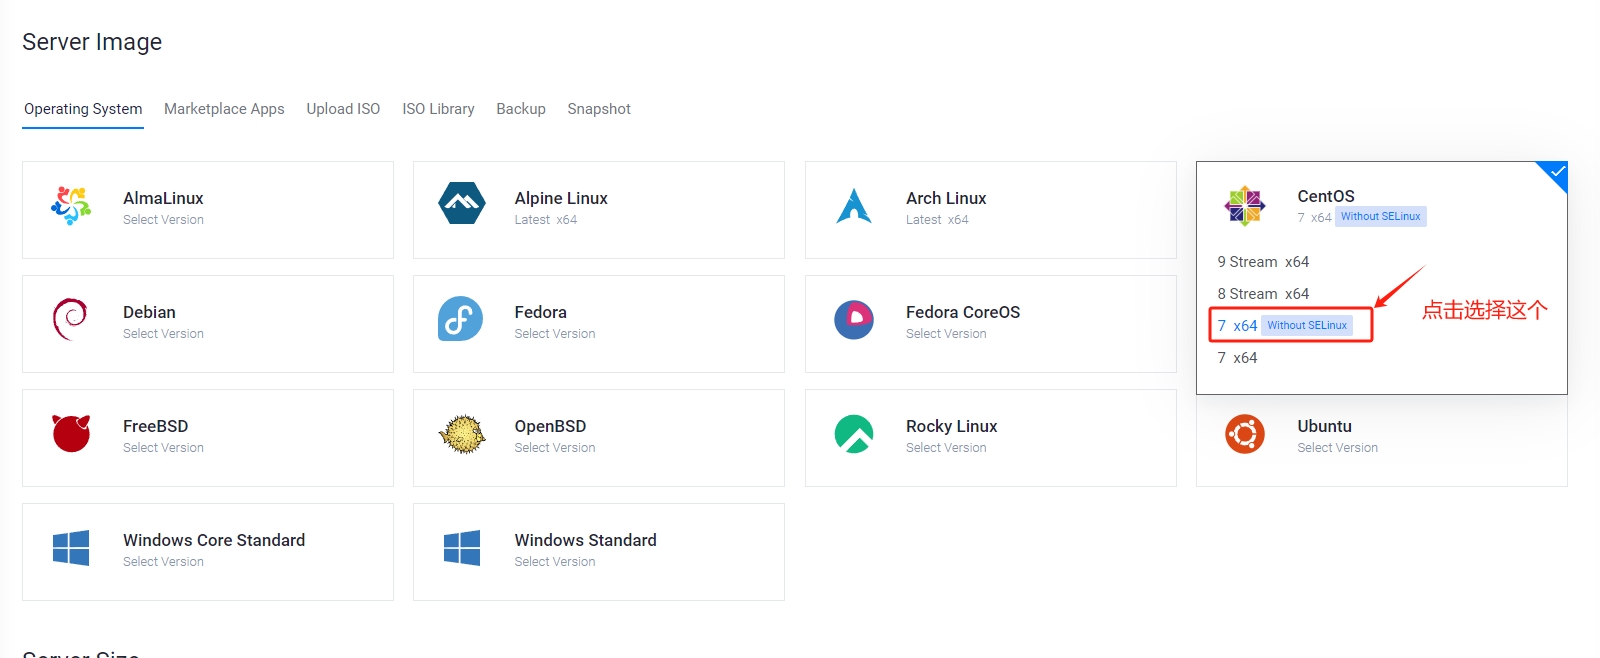The width and height of the screenshot is (1600, 658).
Task: Click Latest x64 under Arch Linux
Action: (937, 220)
